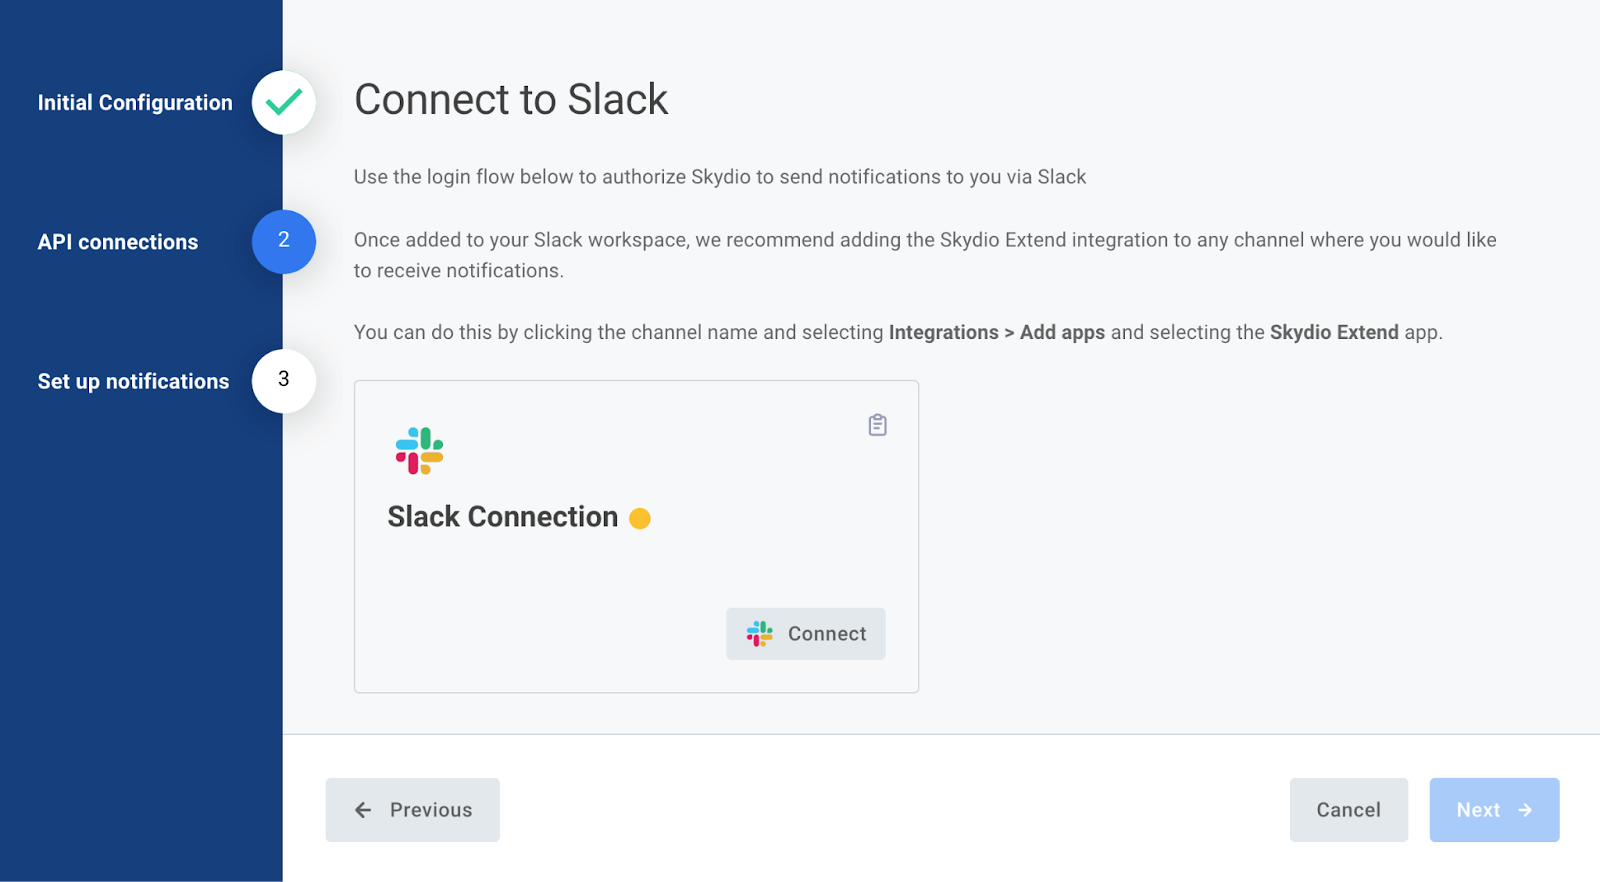The height and width of the screenshot is (882, 1600).
Task: Click the clipboard icon in Slack card
Action: 877,425
